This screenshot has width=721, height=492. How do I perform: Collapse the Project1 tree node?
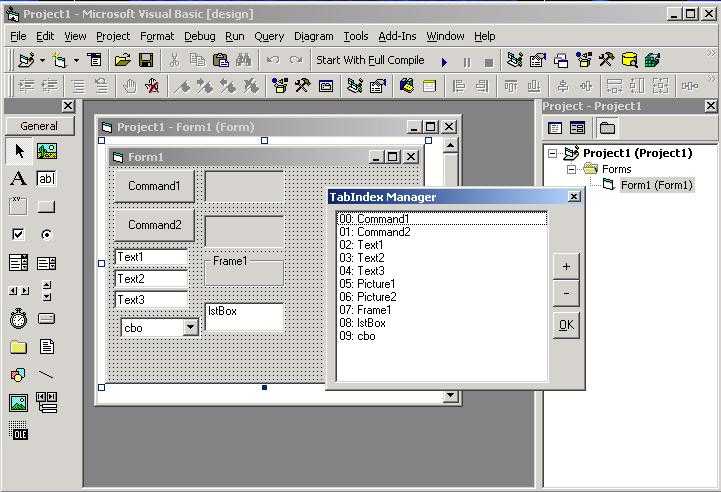pyautogui.click(x=552, y=154)
